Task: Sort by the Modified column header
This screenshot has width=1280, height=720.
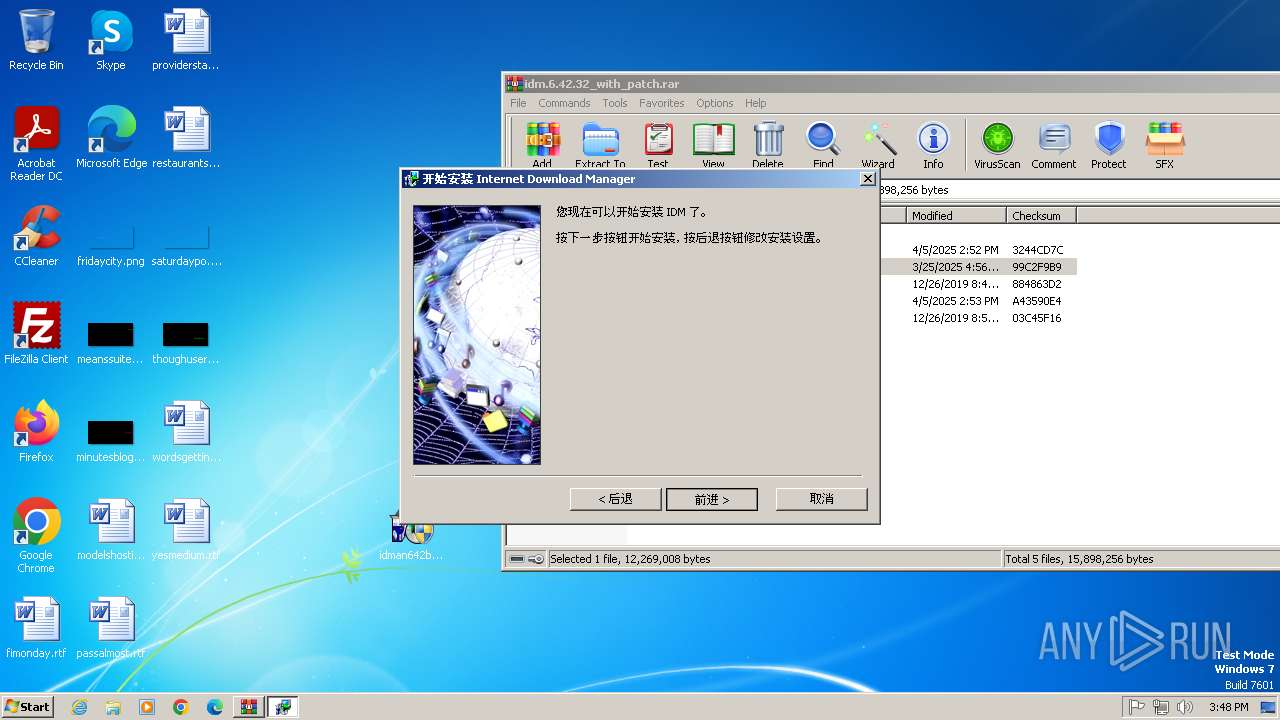Action: point(956,216)
